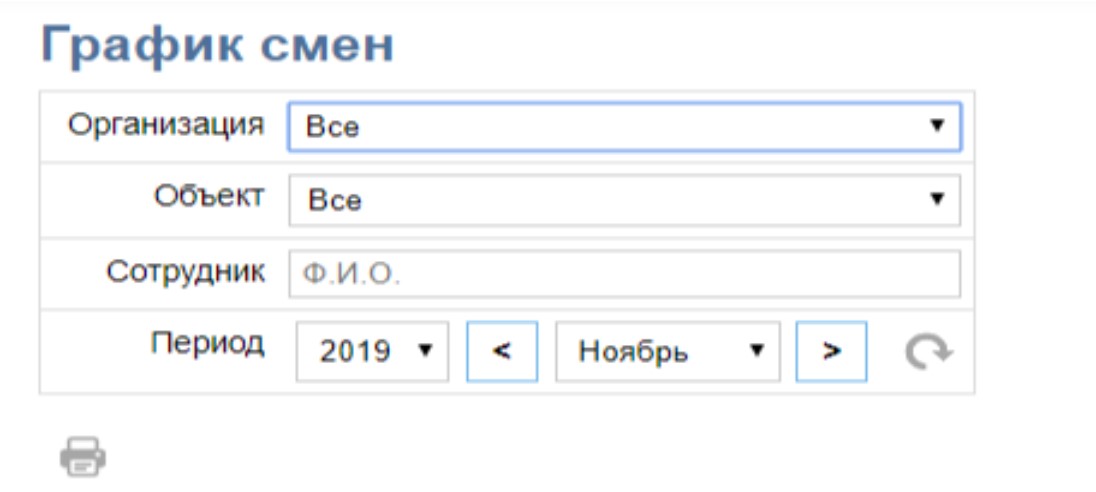
Task: Click the График смен page heading
Action: 217,45
